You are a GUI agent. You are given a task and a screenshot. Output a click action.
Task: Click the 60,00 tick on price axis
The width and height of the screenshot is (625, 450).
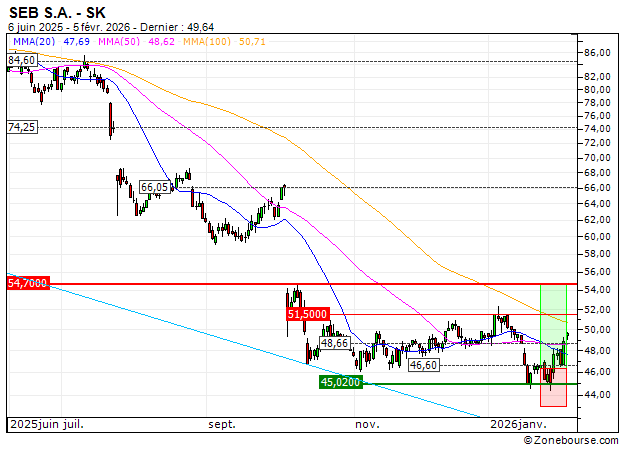pos(598,237)
